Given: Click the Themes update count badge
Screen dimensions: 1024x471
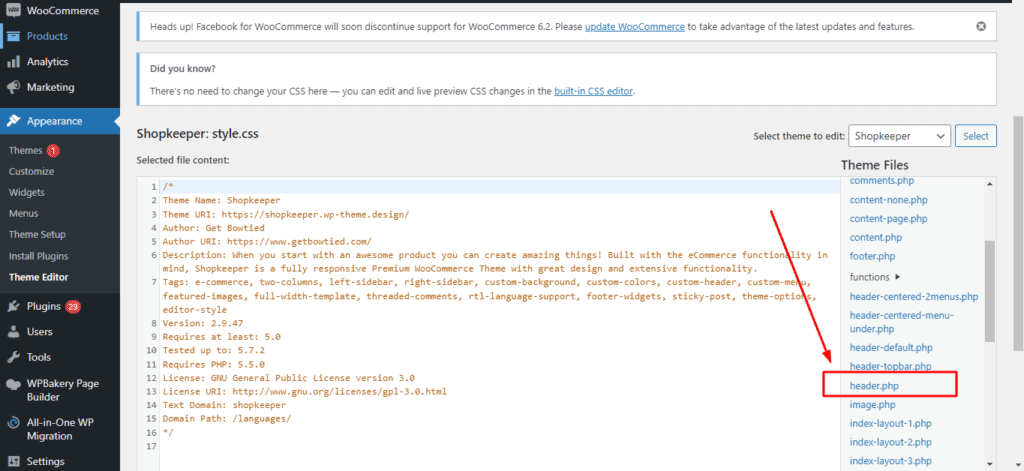Looking at the screenshot, I should pos(53,150).
